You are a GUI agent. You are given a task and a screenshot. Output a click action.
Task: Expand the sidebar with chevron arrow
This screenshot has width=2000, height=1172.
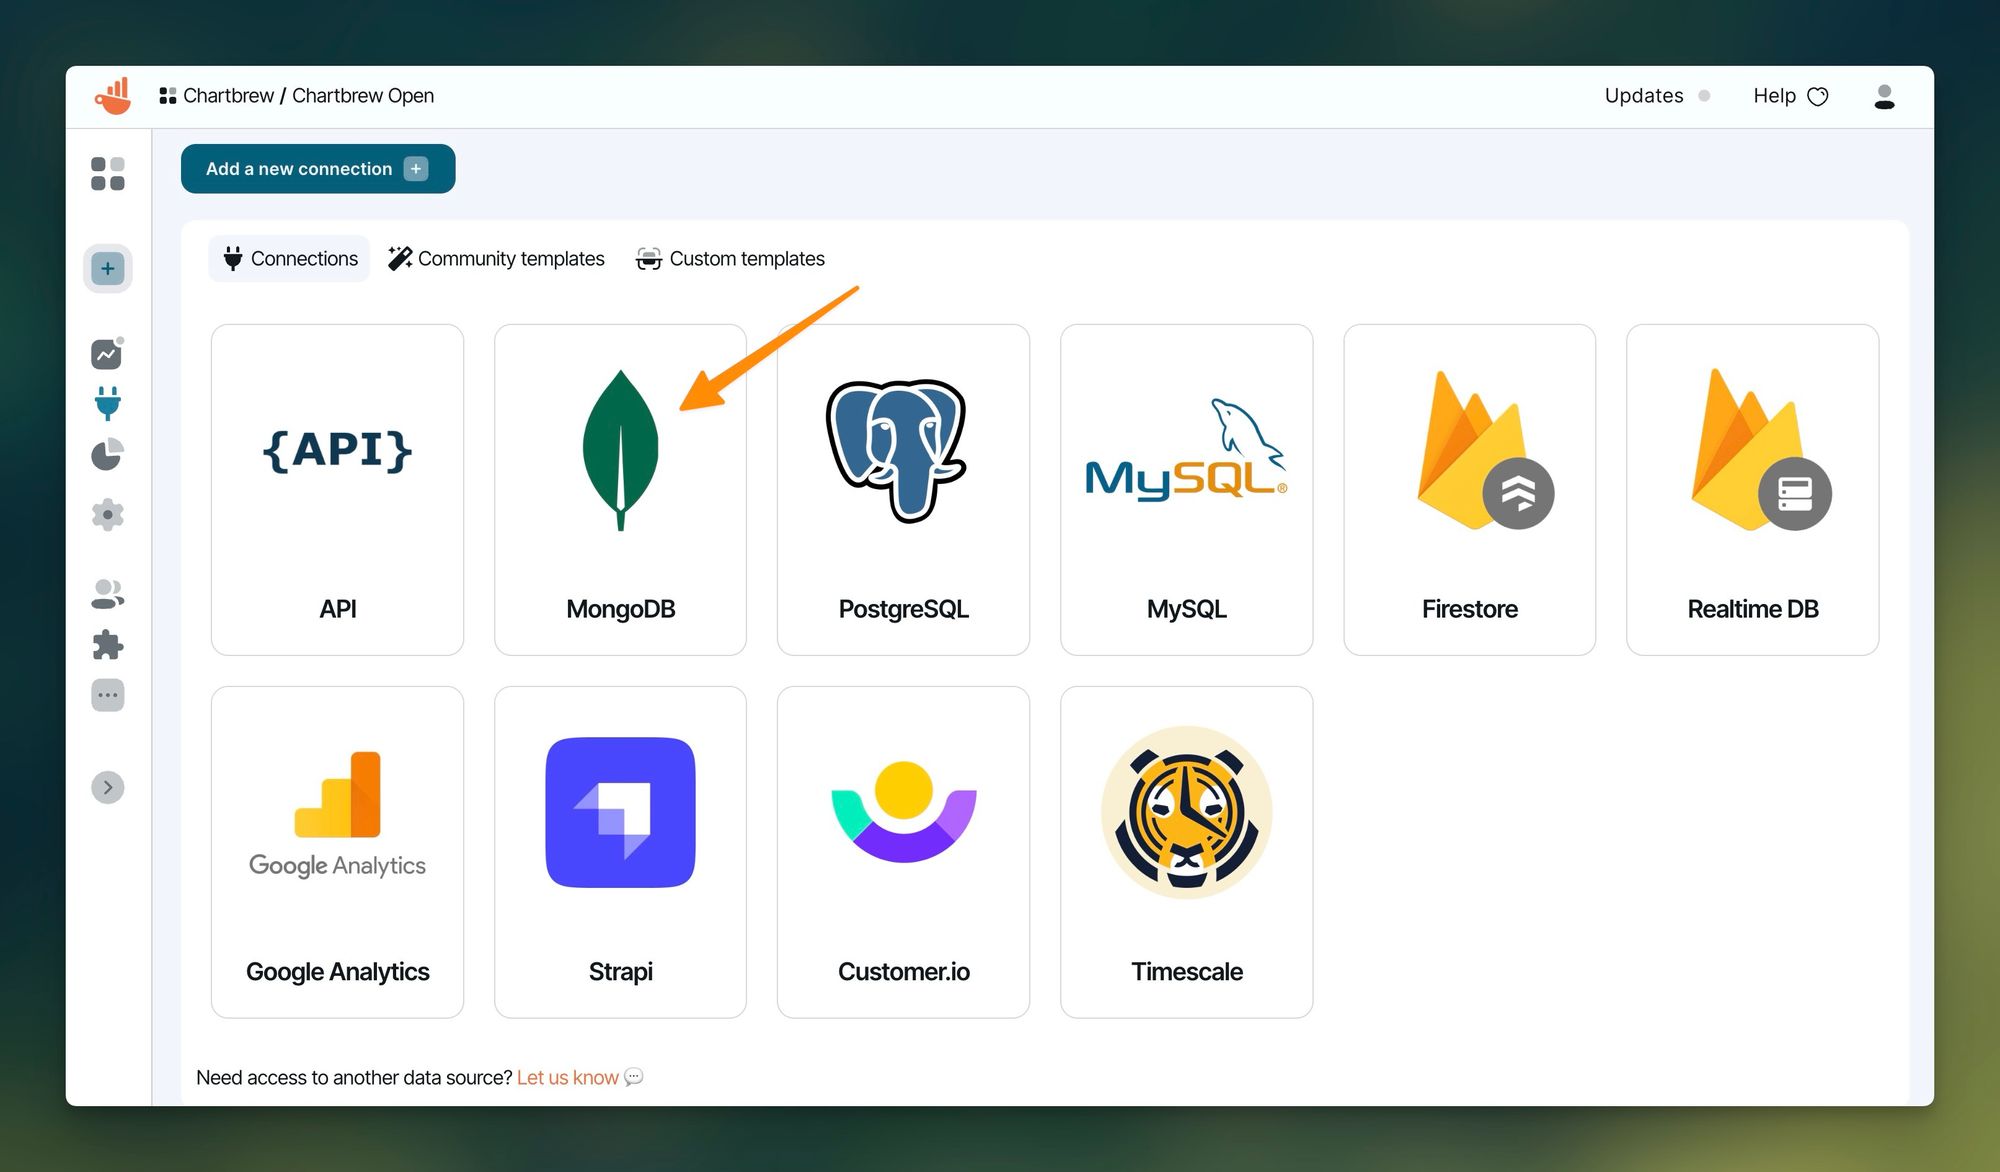coord(107,788)
